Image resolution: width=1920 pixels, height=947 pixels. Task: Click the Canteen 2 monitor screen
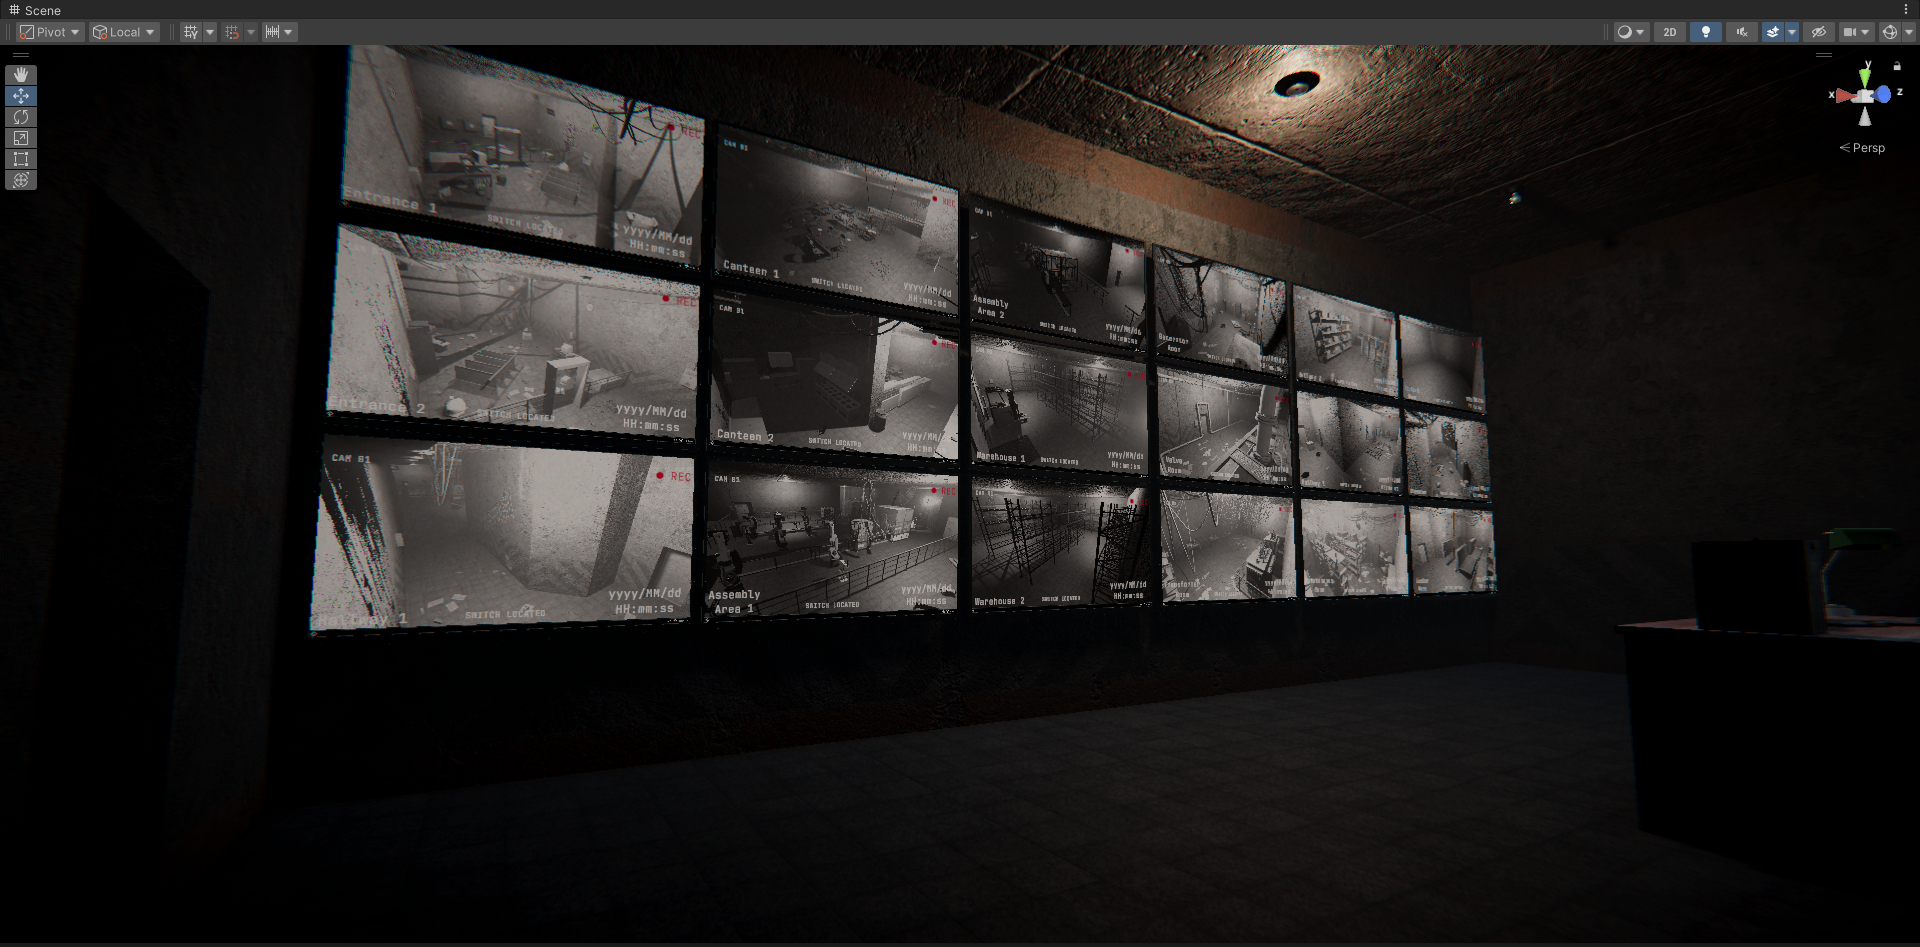coord(834,375)
